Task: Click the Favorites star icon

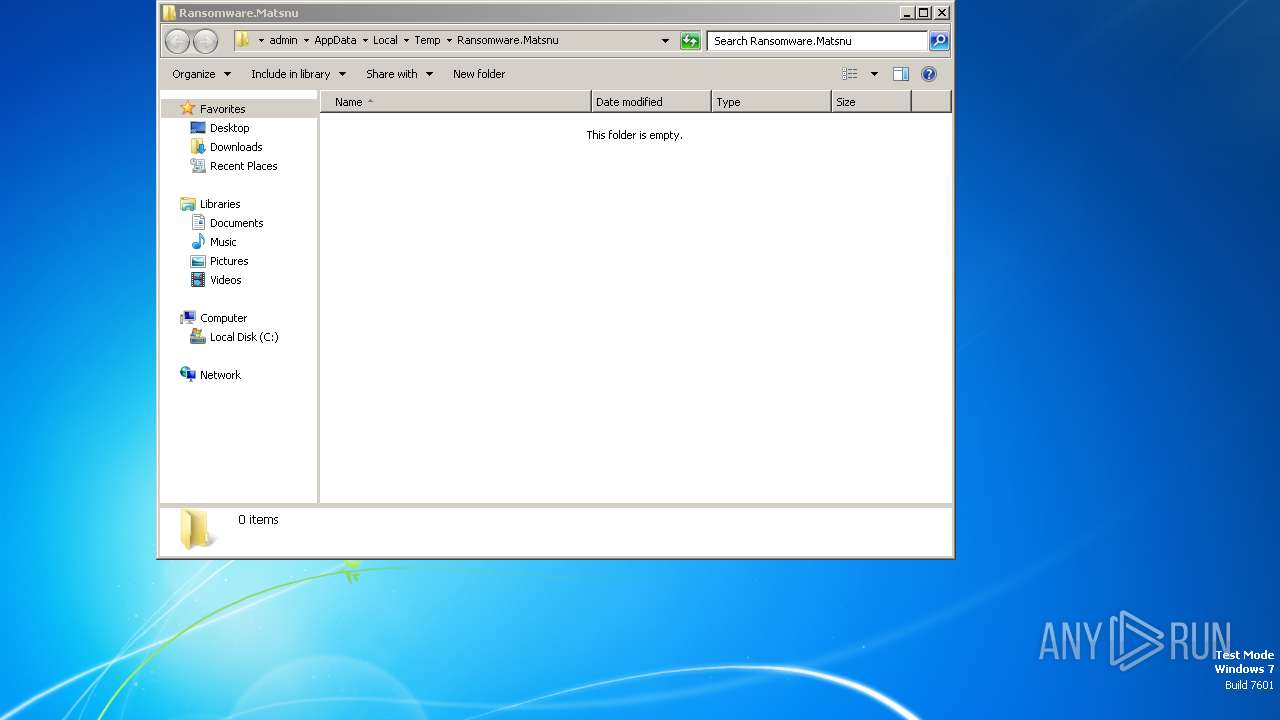Action: coord(187,108)
